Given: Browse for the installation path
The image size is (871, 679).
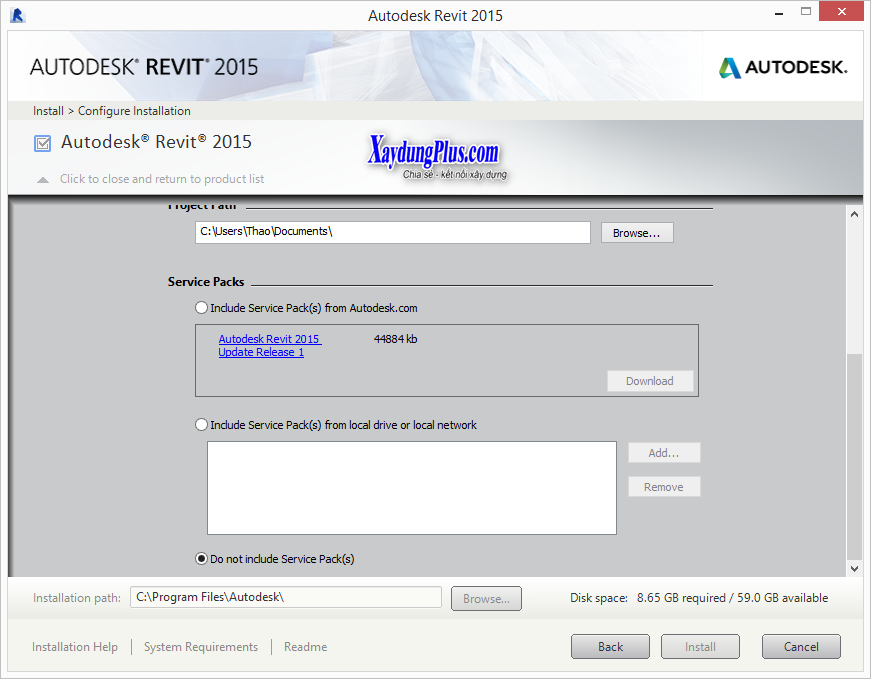Looking at the screenshot, I should click(486, 598).
